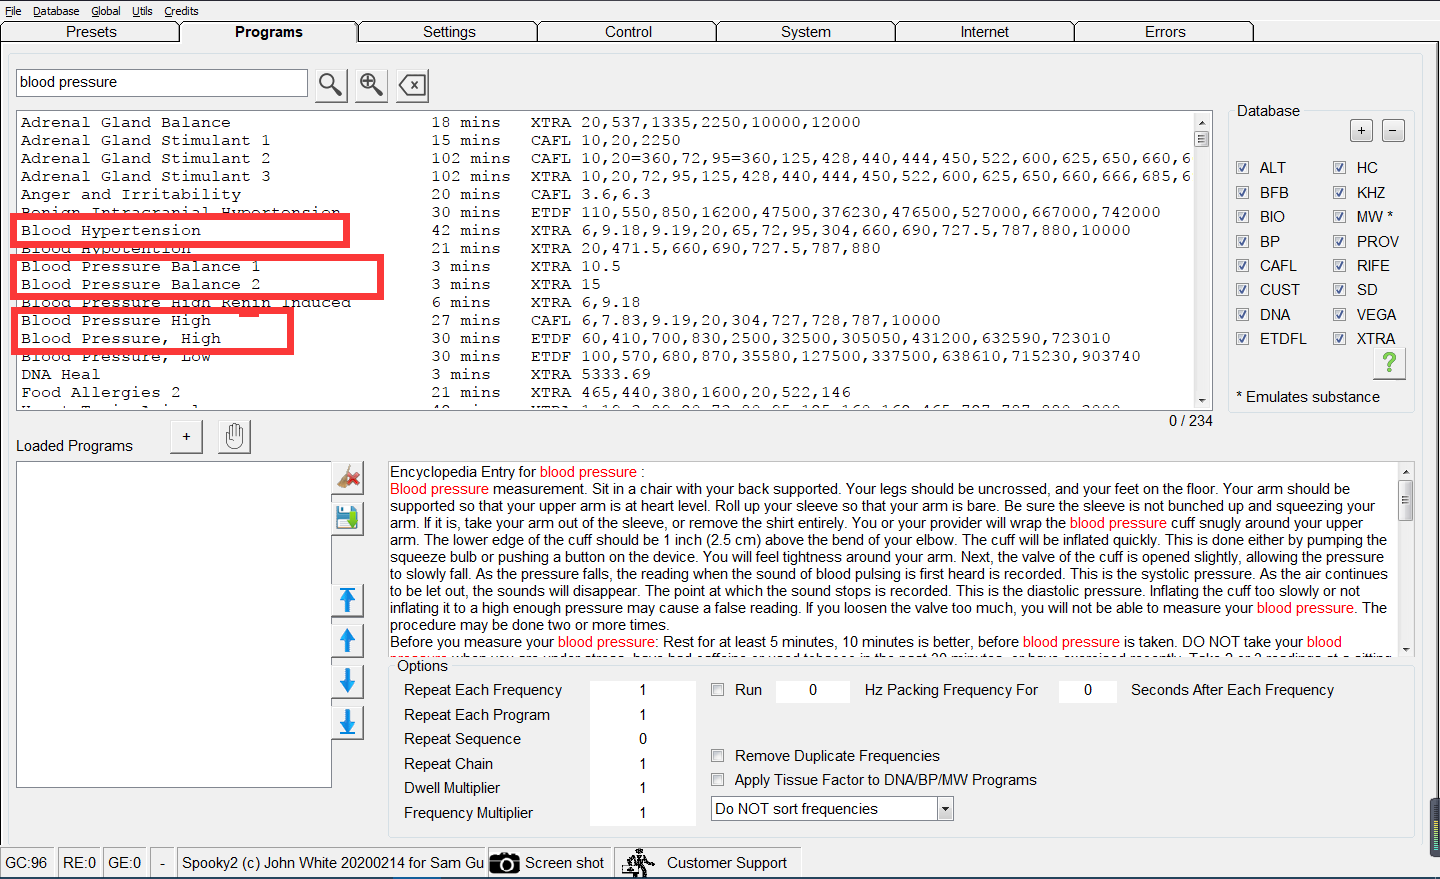Click the magnifier-plus search icon

(371, 85)
